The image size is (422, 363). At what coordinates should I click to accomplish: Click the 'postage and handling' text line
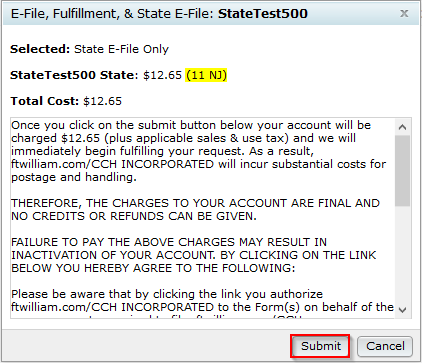[74, 177]
